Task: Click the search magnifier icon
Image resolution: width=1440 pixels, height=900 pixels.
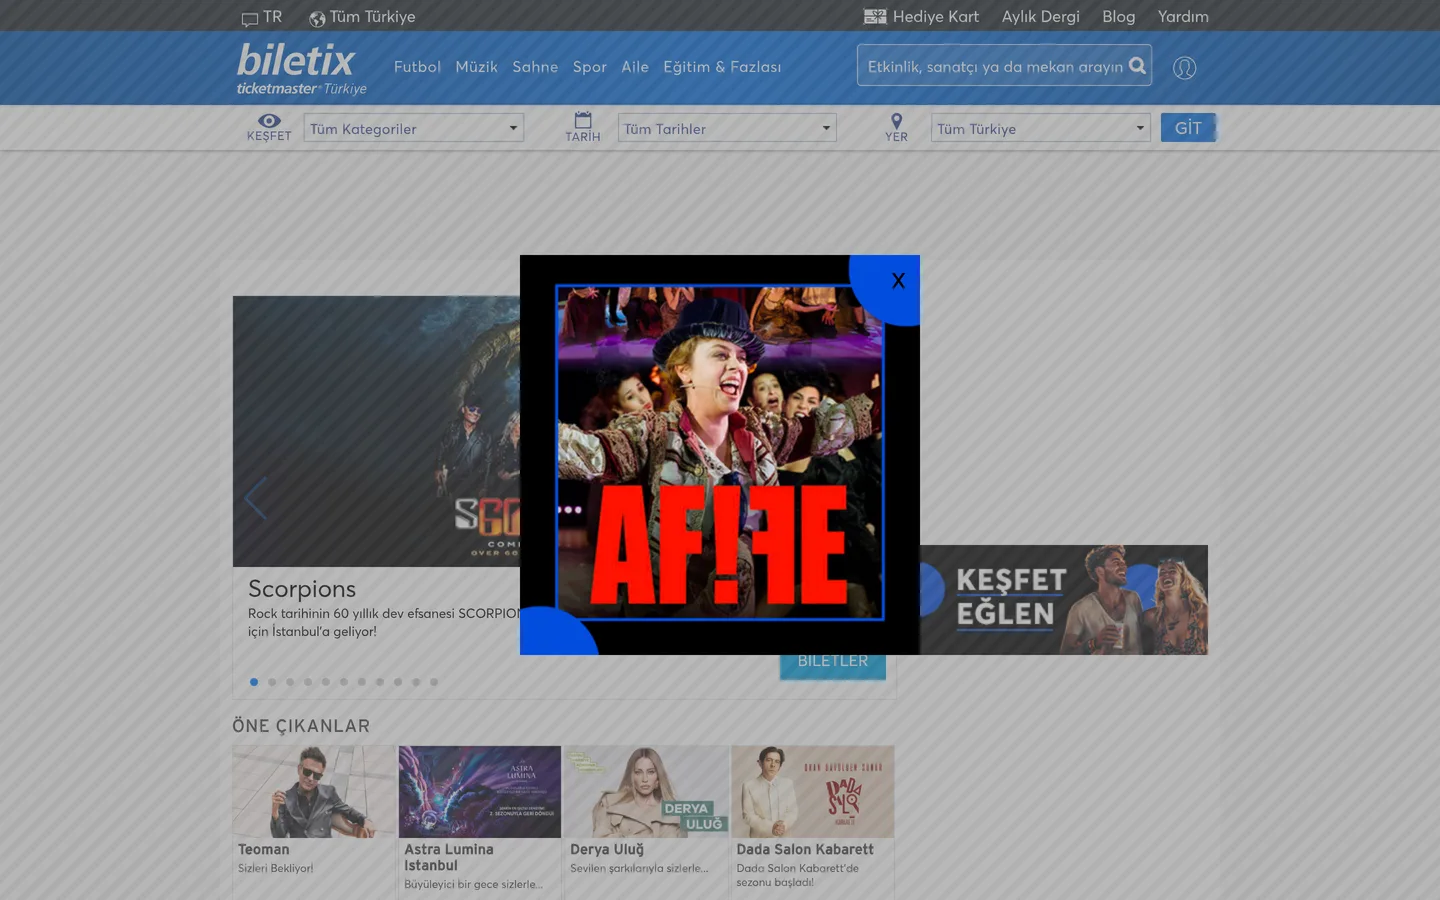Action: (1137, 66)
